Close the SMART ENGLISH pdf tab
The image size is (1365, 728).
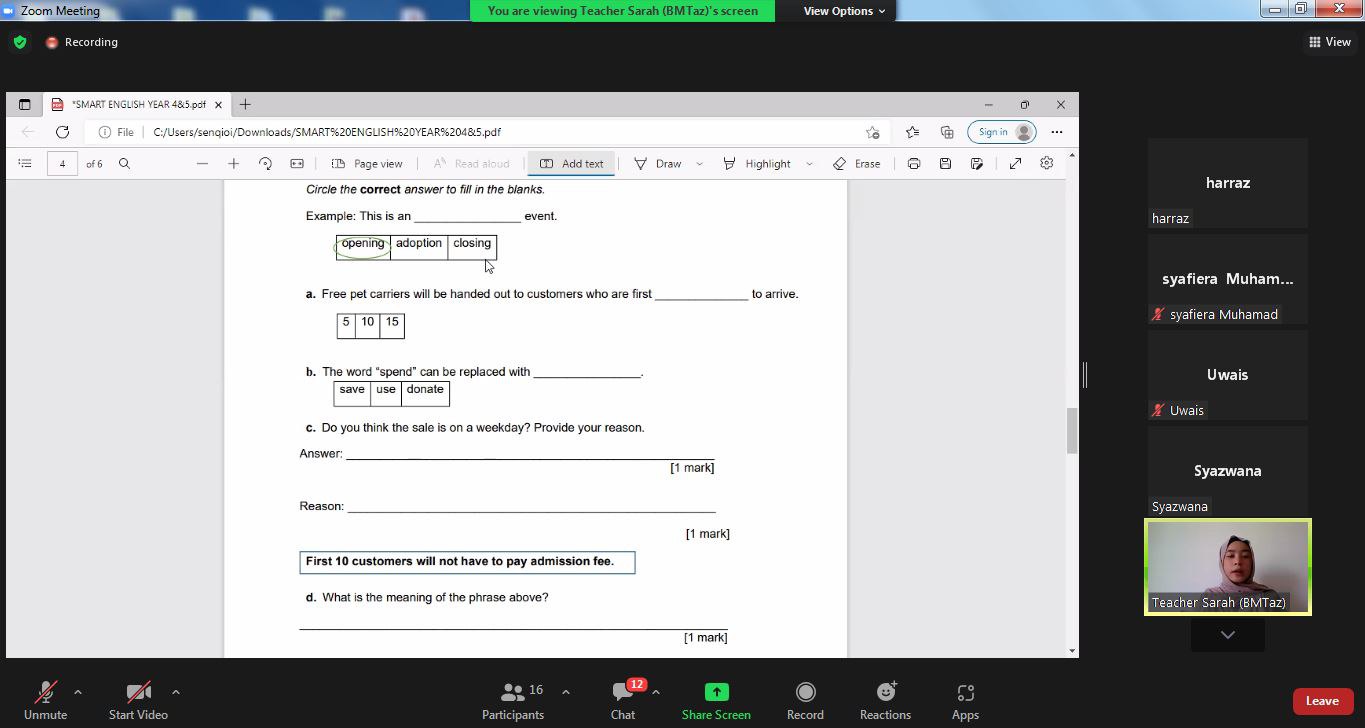[218, 104]
